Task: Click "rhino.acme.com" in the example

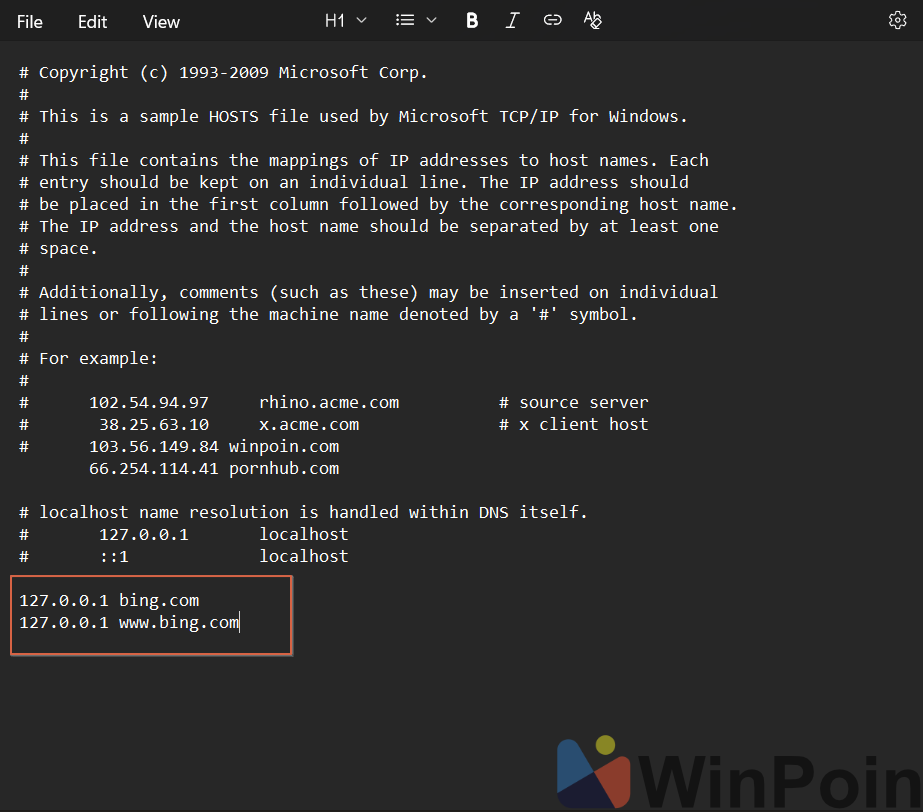Action: 329,403
